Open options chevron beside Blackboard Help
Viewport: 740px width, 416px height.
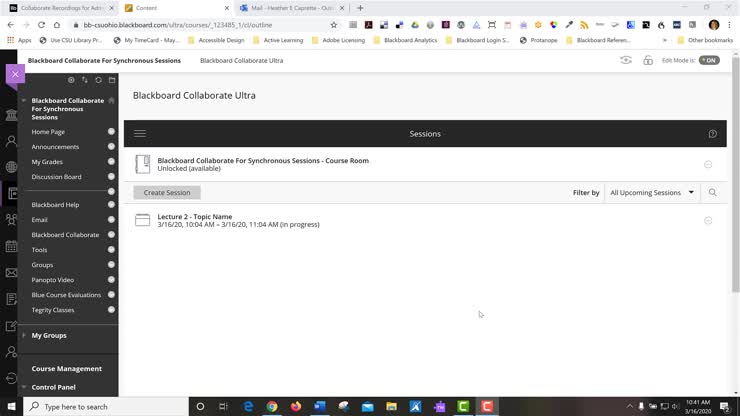(111, 205)
